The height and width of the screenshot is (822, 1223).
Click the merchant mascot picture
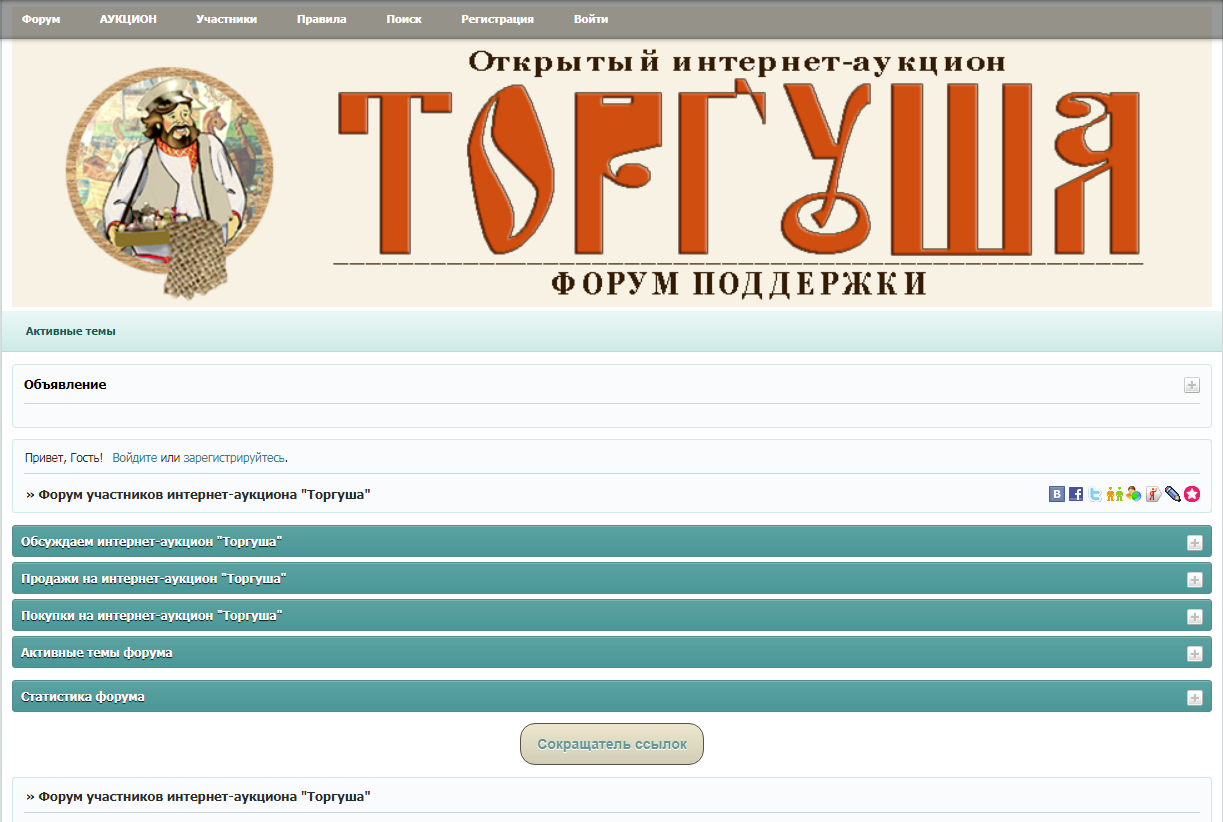168,185
